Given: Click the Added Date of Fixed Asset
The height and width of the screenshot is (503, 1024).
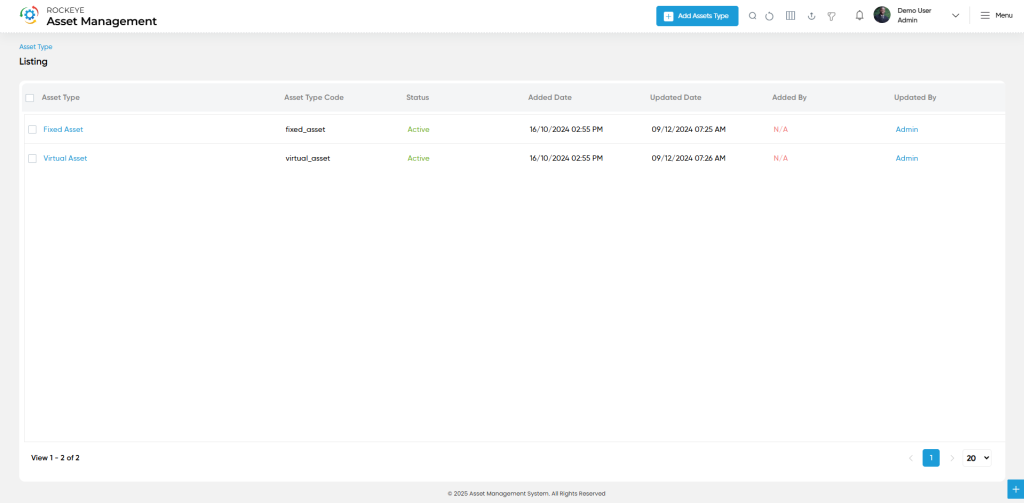Looking at the screenshot, I should pyautogui.click(x=566, y=129).
